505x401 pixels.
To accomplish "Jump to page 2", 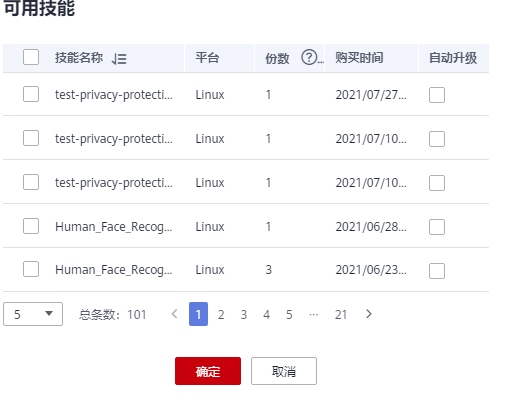I will click(221, 314).
